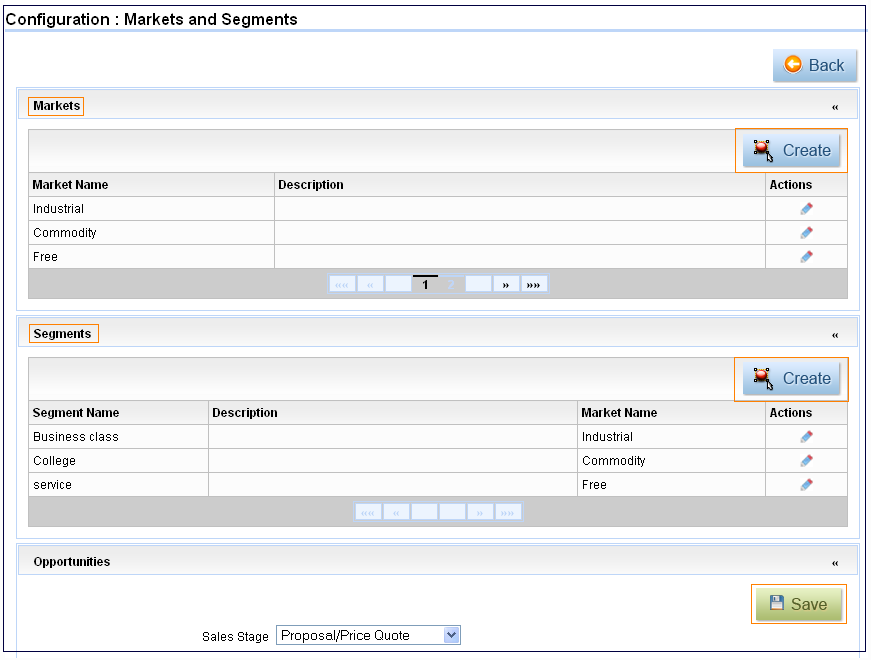The width and height of the screenshot is (871, 660).
Task: Select the Business class segment name
Action: pyautogui.click(x=76, y=437)
